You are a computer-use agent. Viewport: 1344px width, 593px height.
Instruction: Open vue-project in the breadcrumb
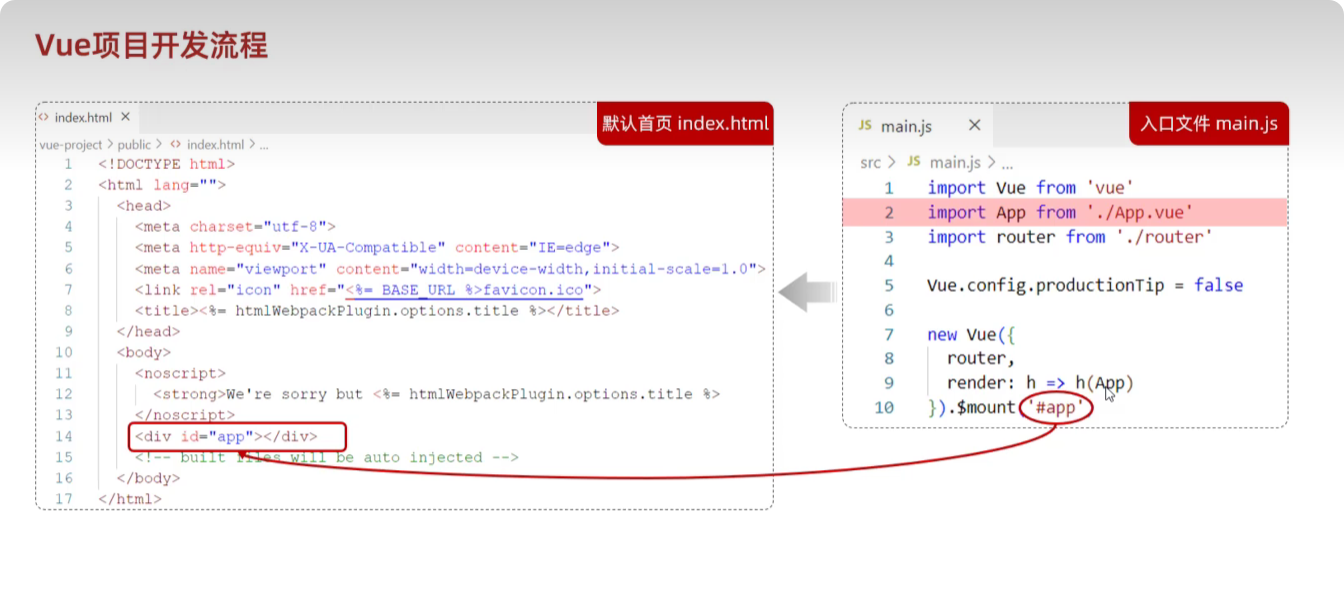pyautogui.click(x=70, y=145)
